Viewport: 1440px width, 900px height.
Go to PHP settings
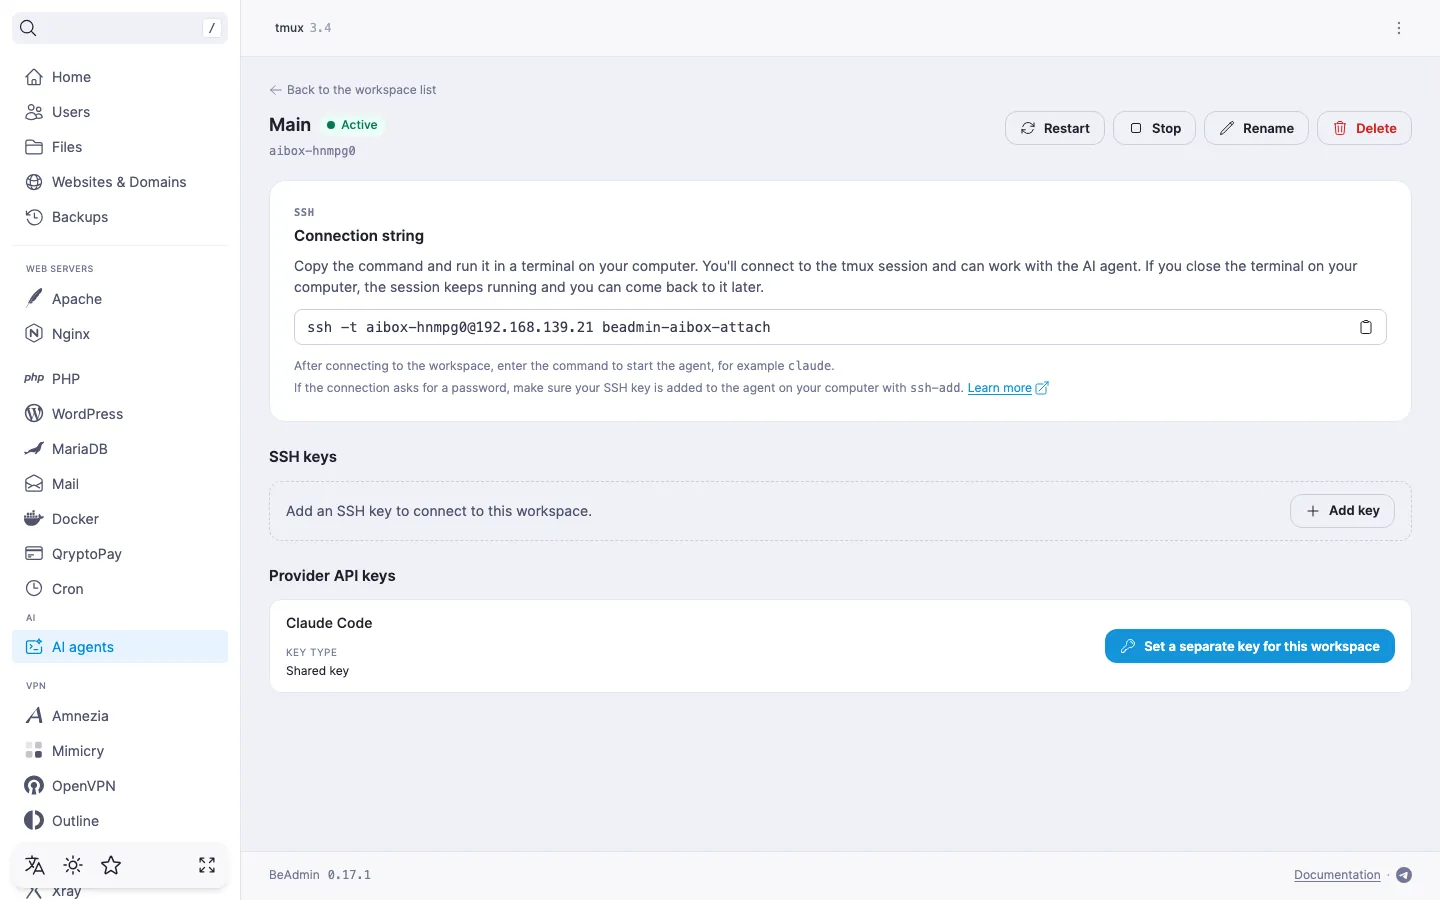click(x=120, y=379)
